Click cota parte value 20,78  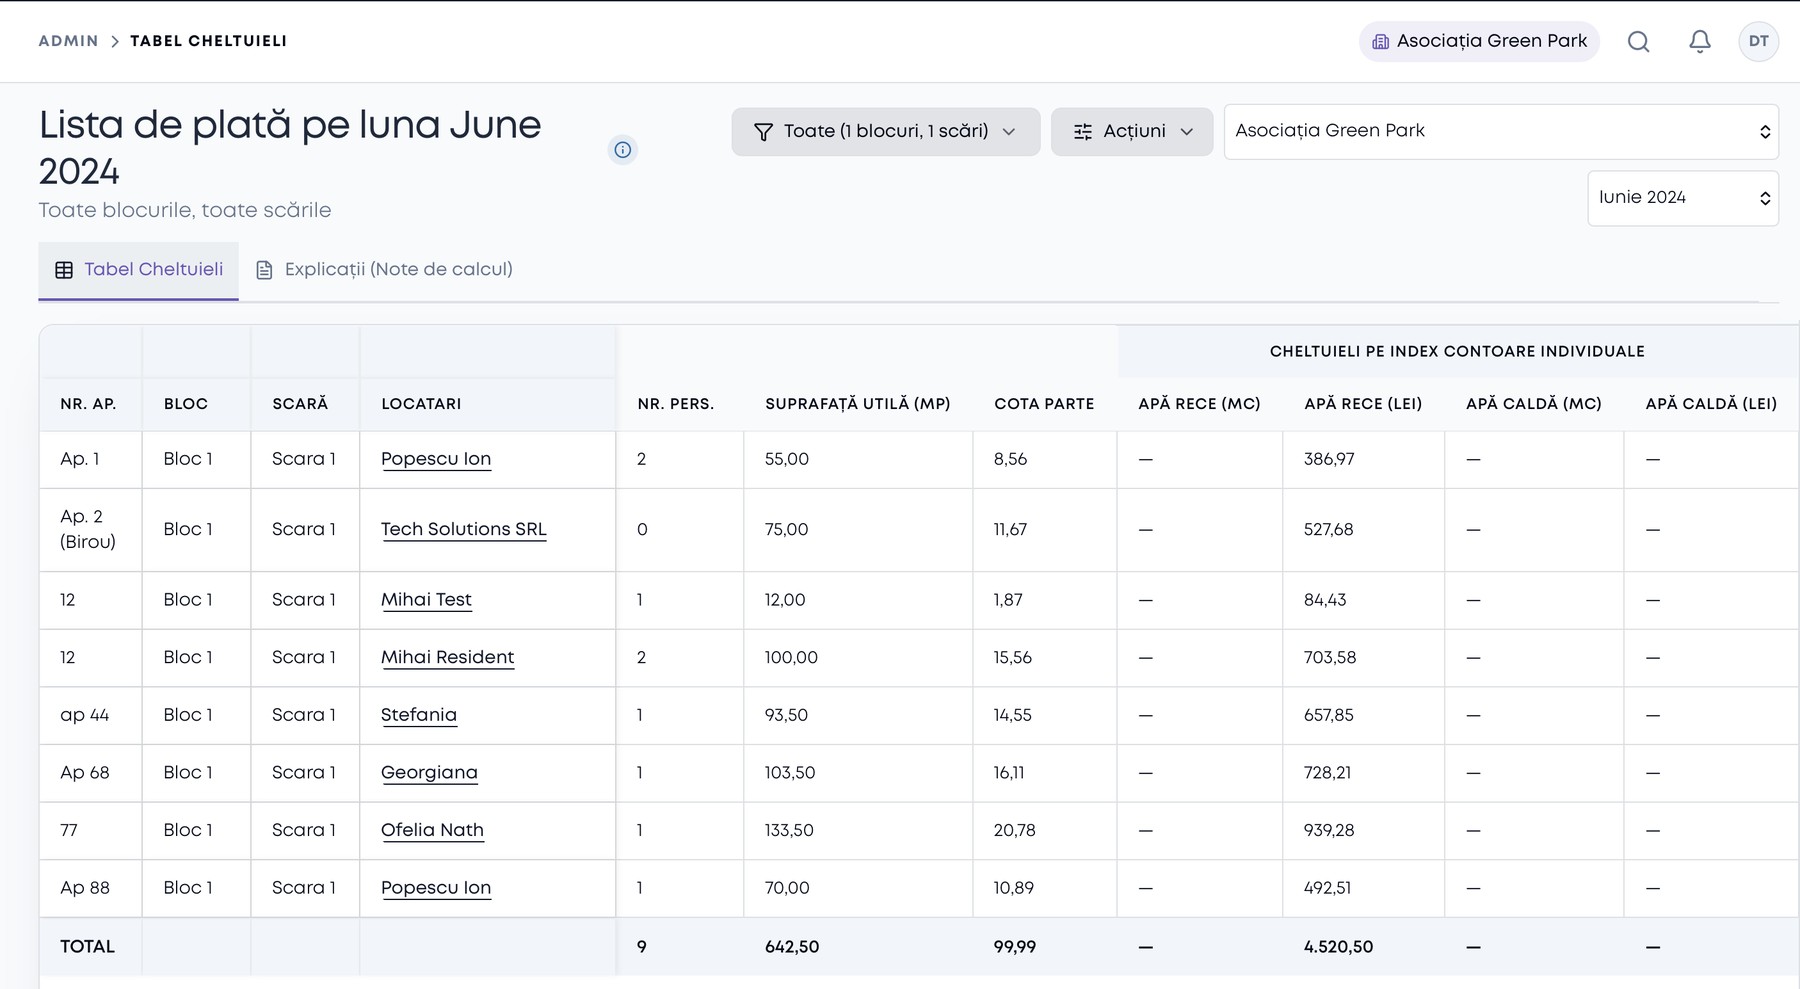pyautogui.click(x=1015, y=830)
